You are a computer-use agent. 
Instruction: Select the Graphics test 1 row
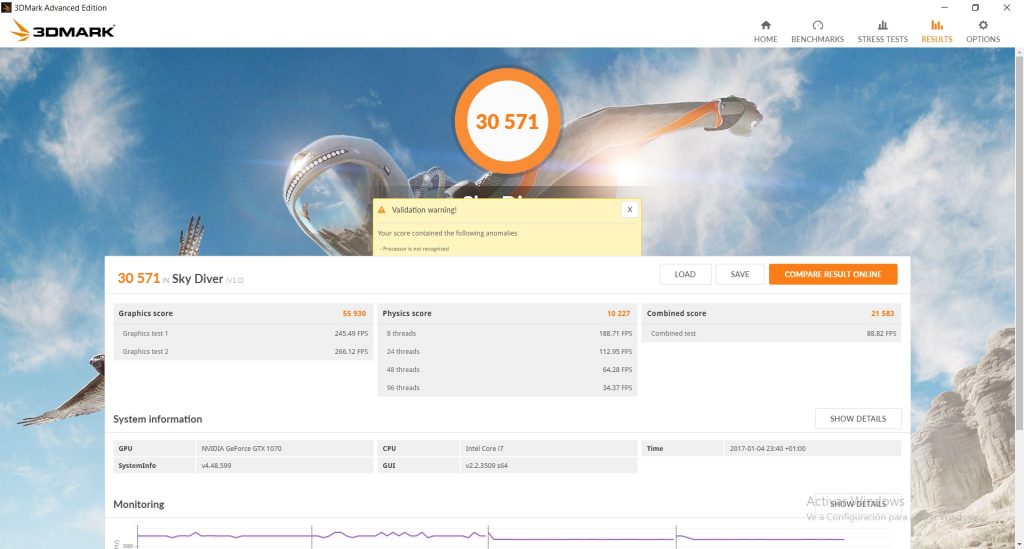coord(243,333)
